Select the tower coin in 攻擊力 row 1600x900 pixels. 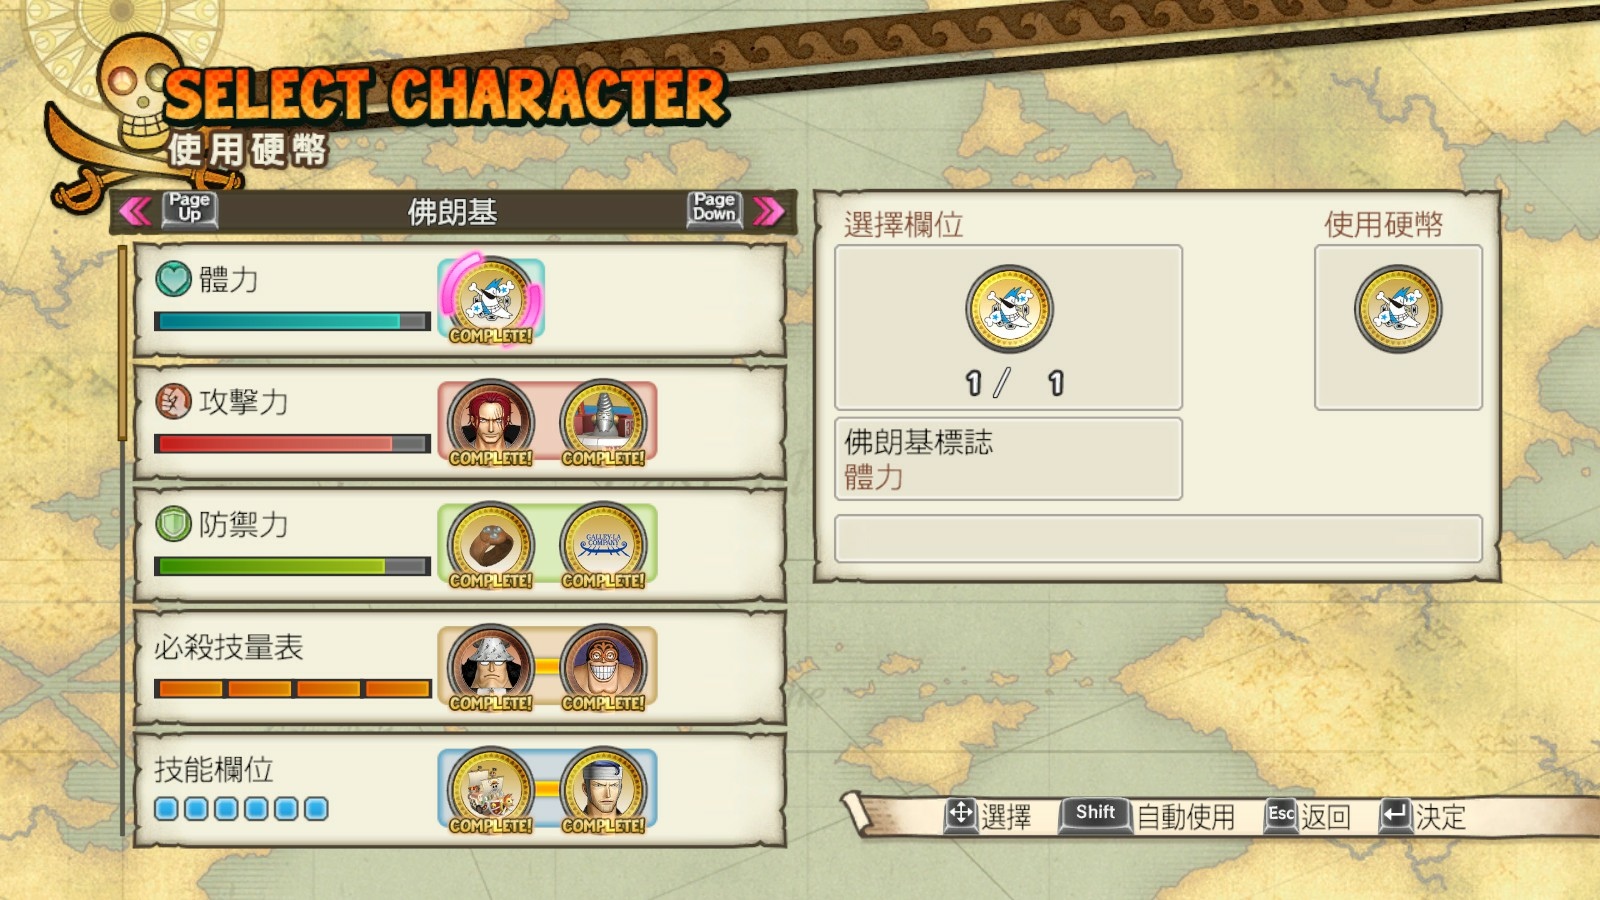tap(603, 422)
